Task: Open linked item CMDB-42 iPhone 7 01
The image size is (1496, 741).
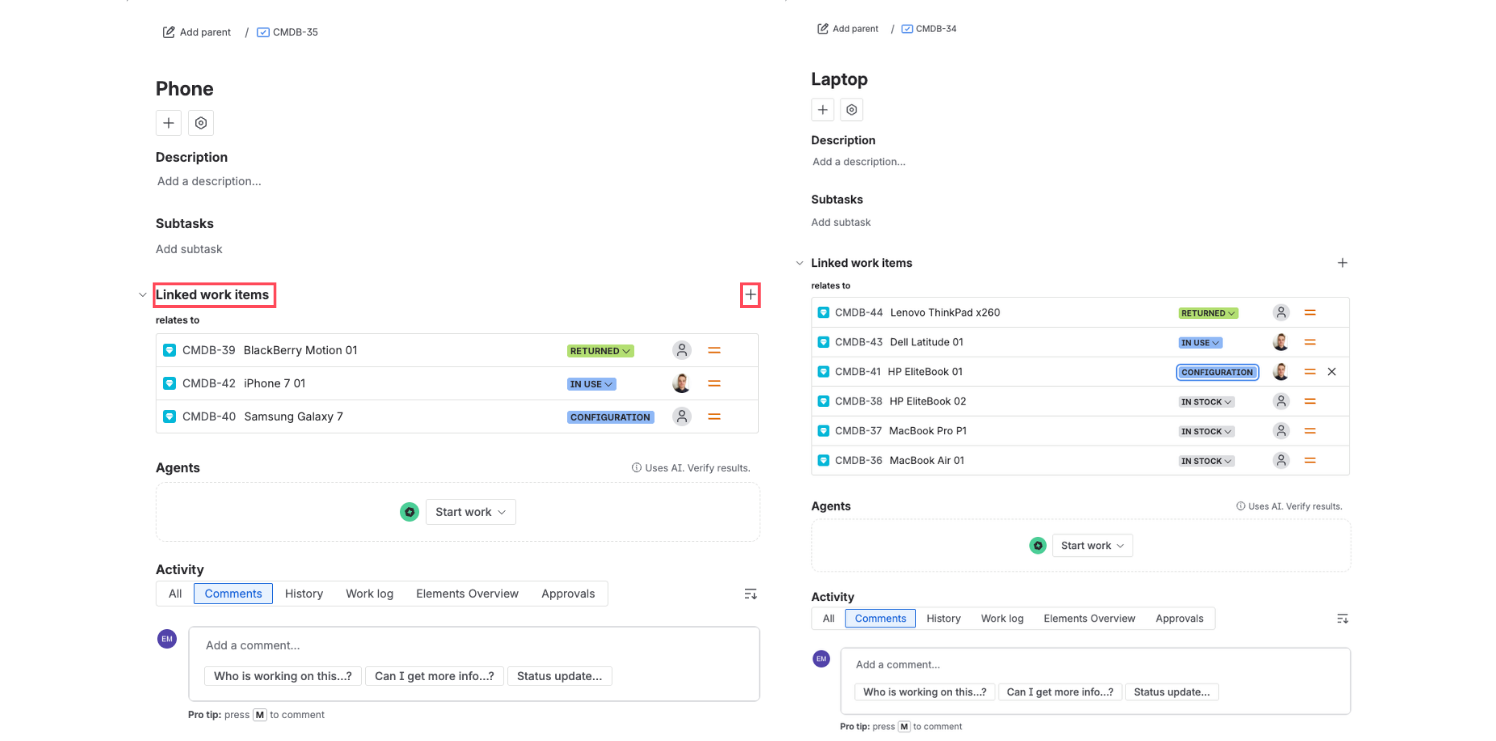Action: [244, 383]
